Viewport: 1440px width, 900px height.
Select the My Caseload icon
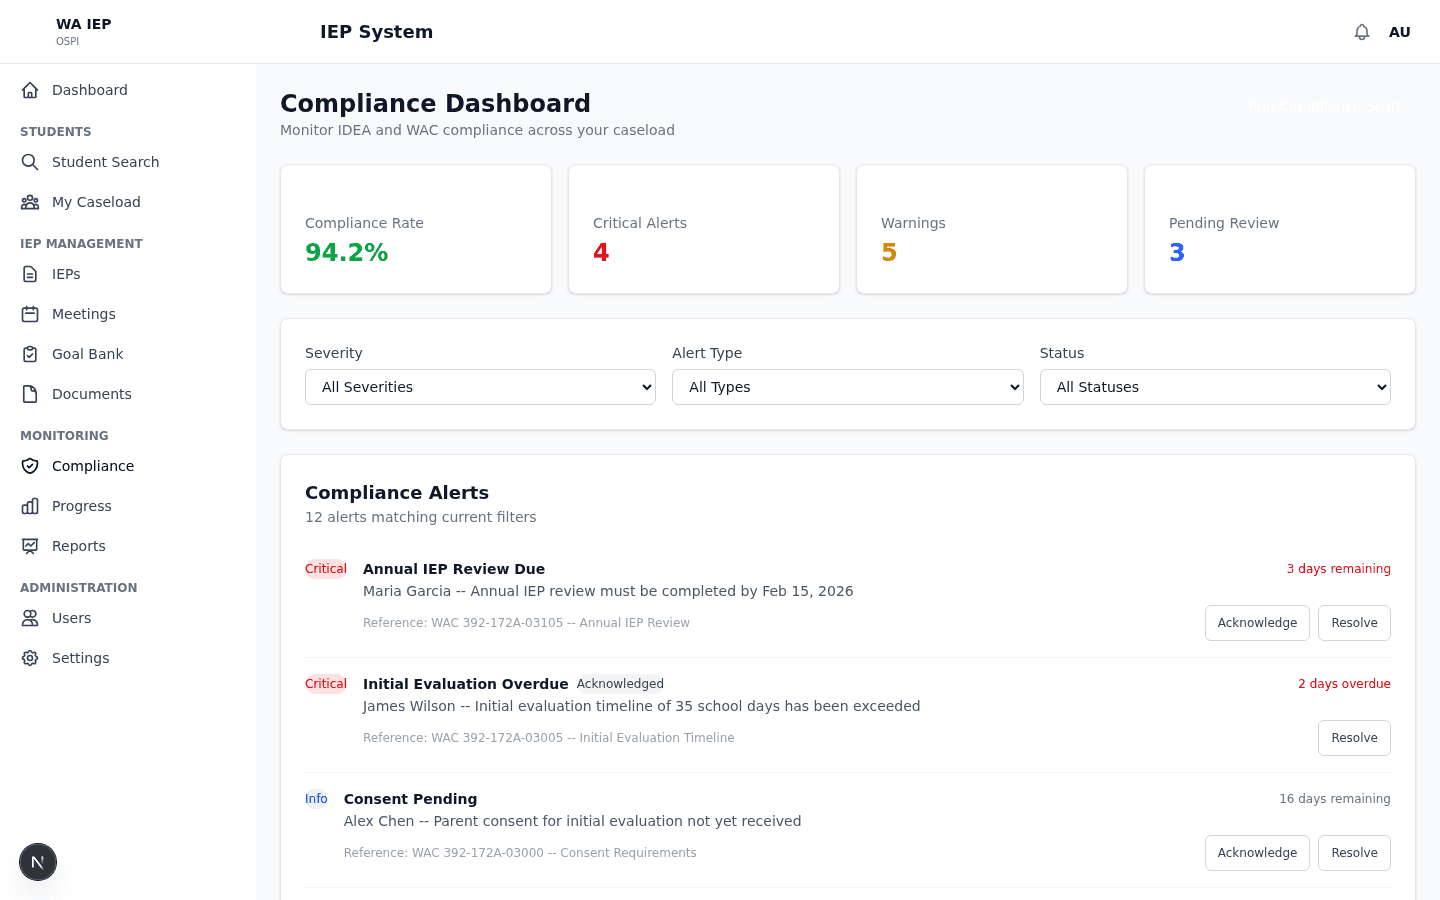30,202
